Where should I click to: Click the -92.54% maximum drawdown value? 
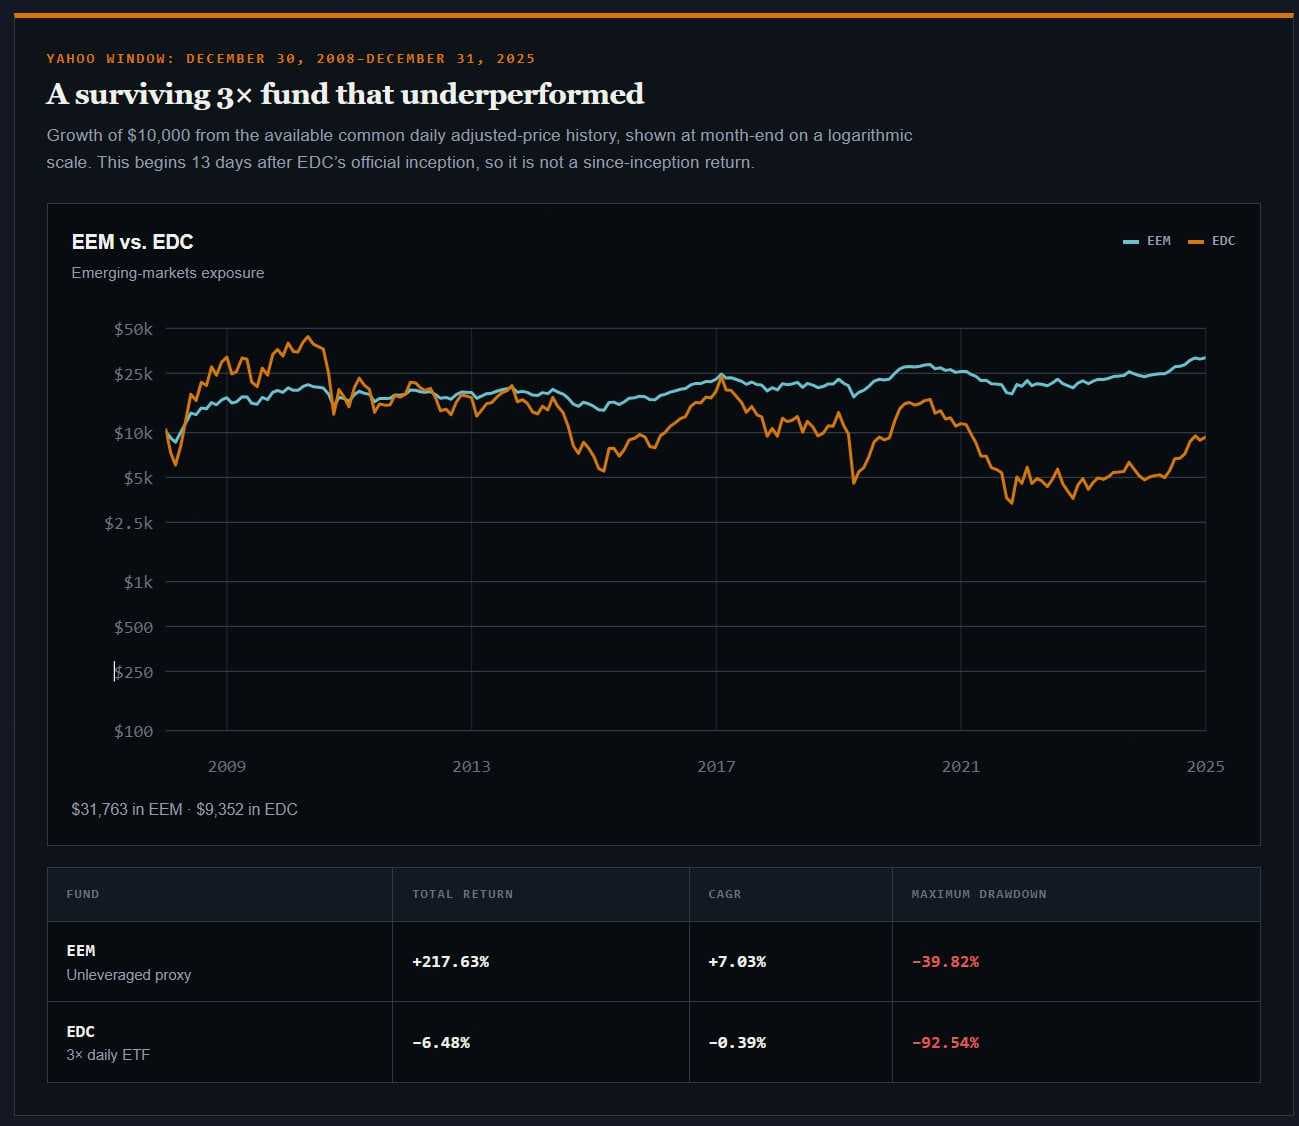click(945, 1043)
